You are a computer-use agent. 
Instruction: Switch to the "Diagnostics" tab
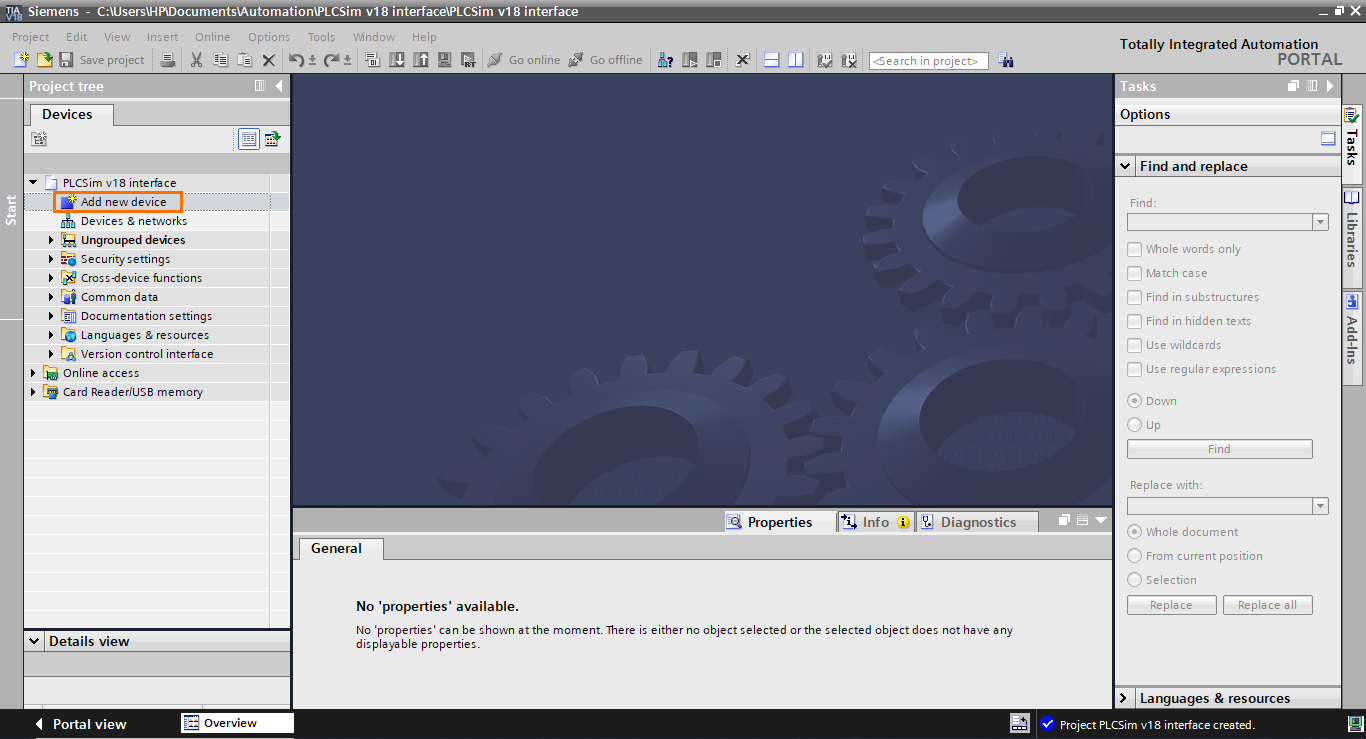coord(976,521)
